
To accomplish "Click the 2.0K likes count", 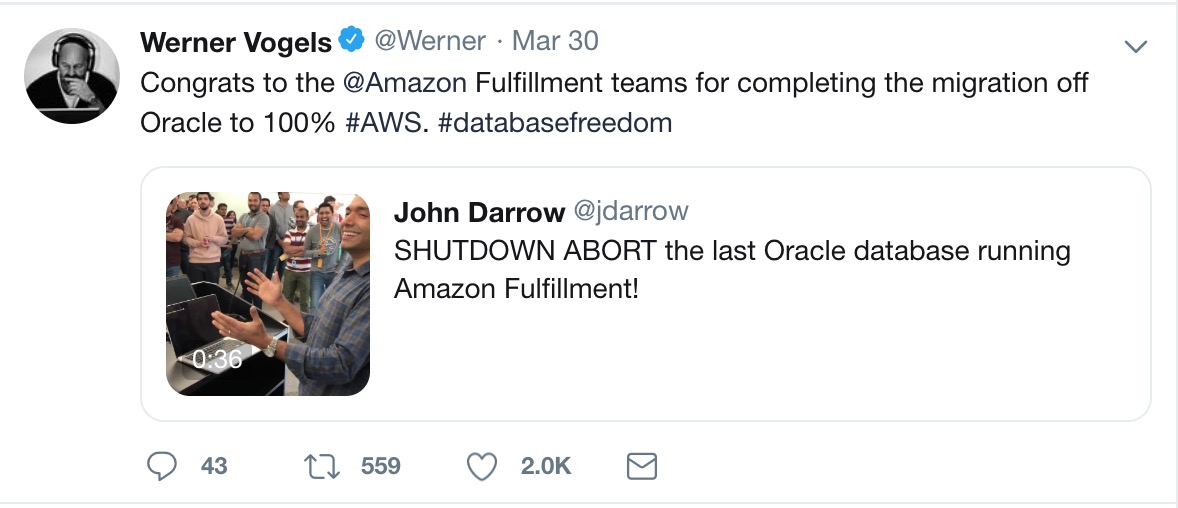I will [x=545, y=466].
